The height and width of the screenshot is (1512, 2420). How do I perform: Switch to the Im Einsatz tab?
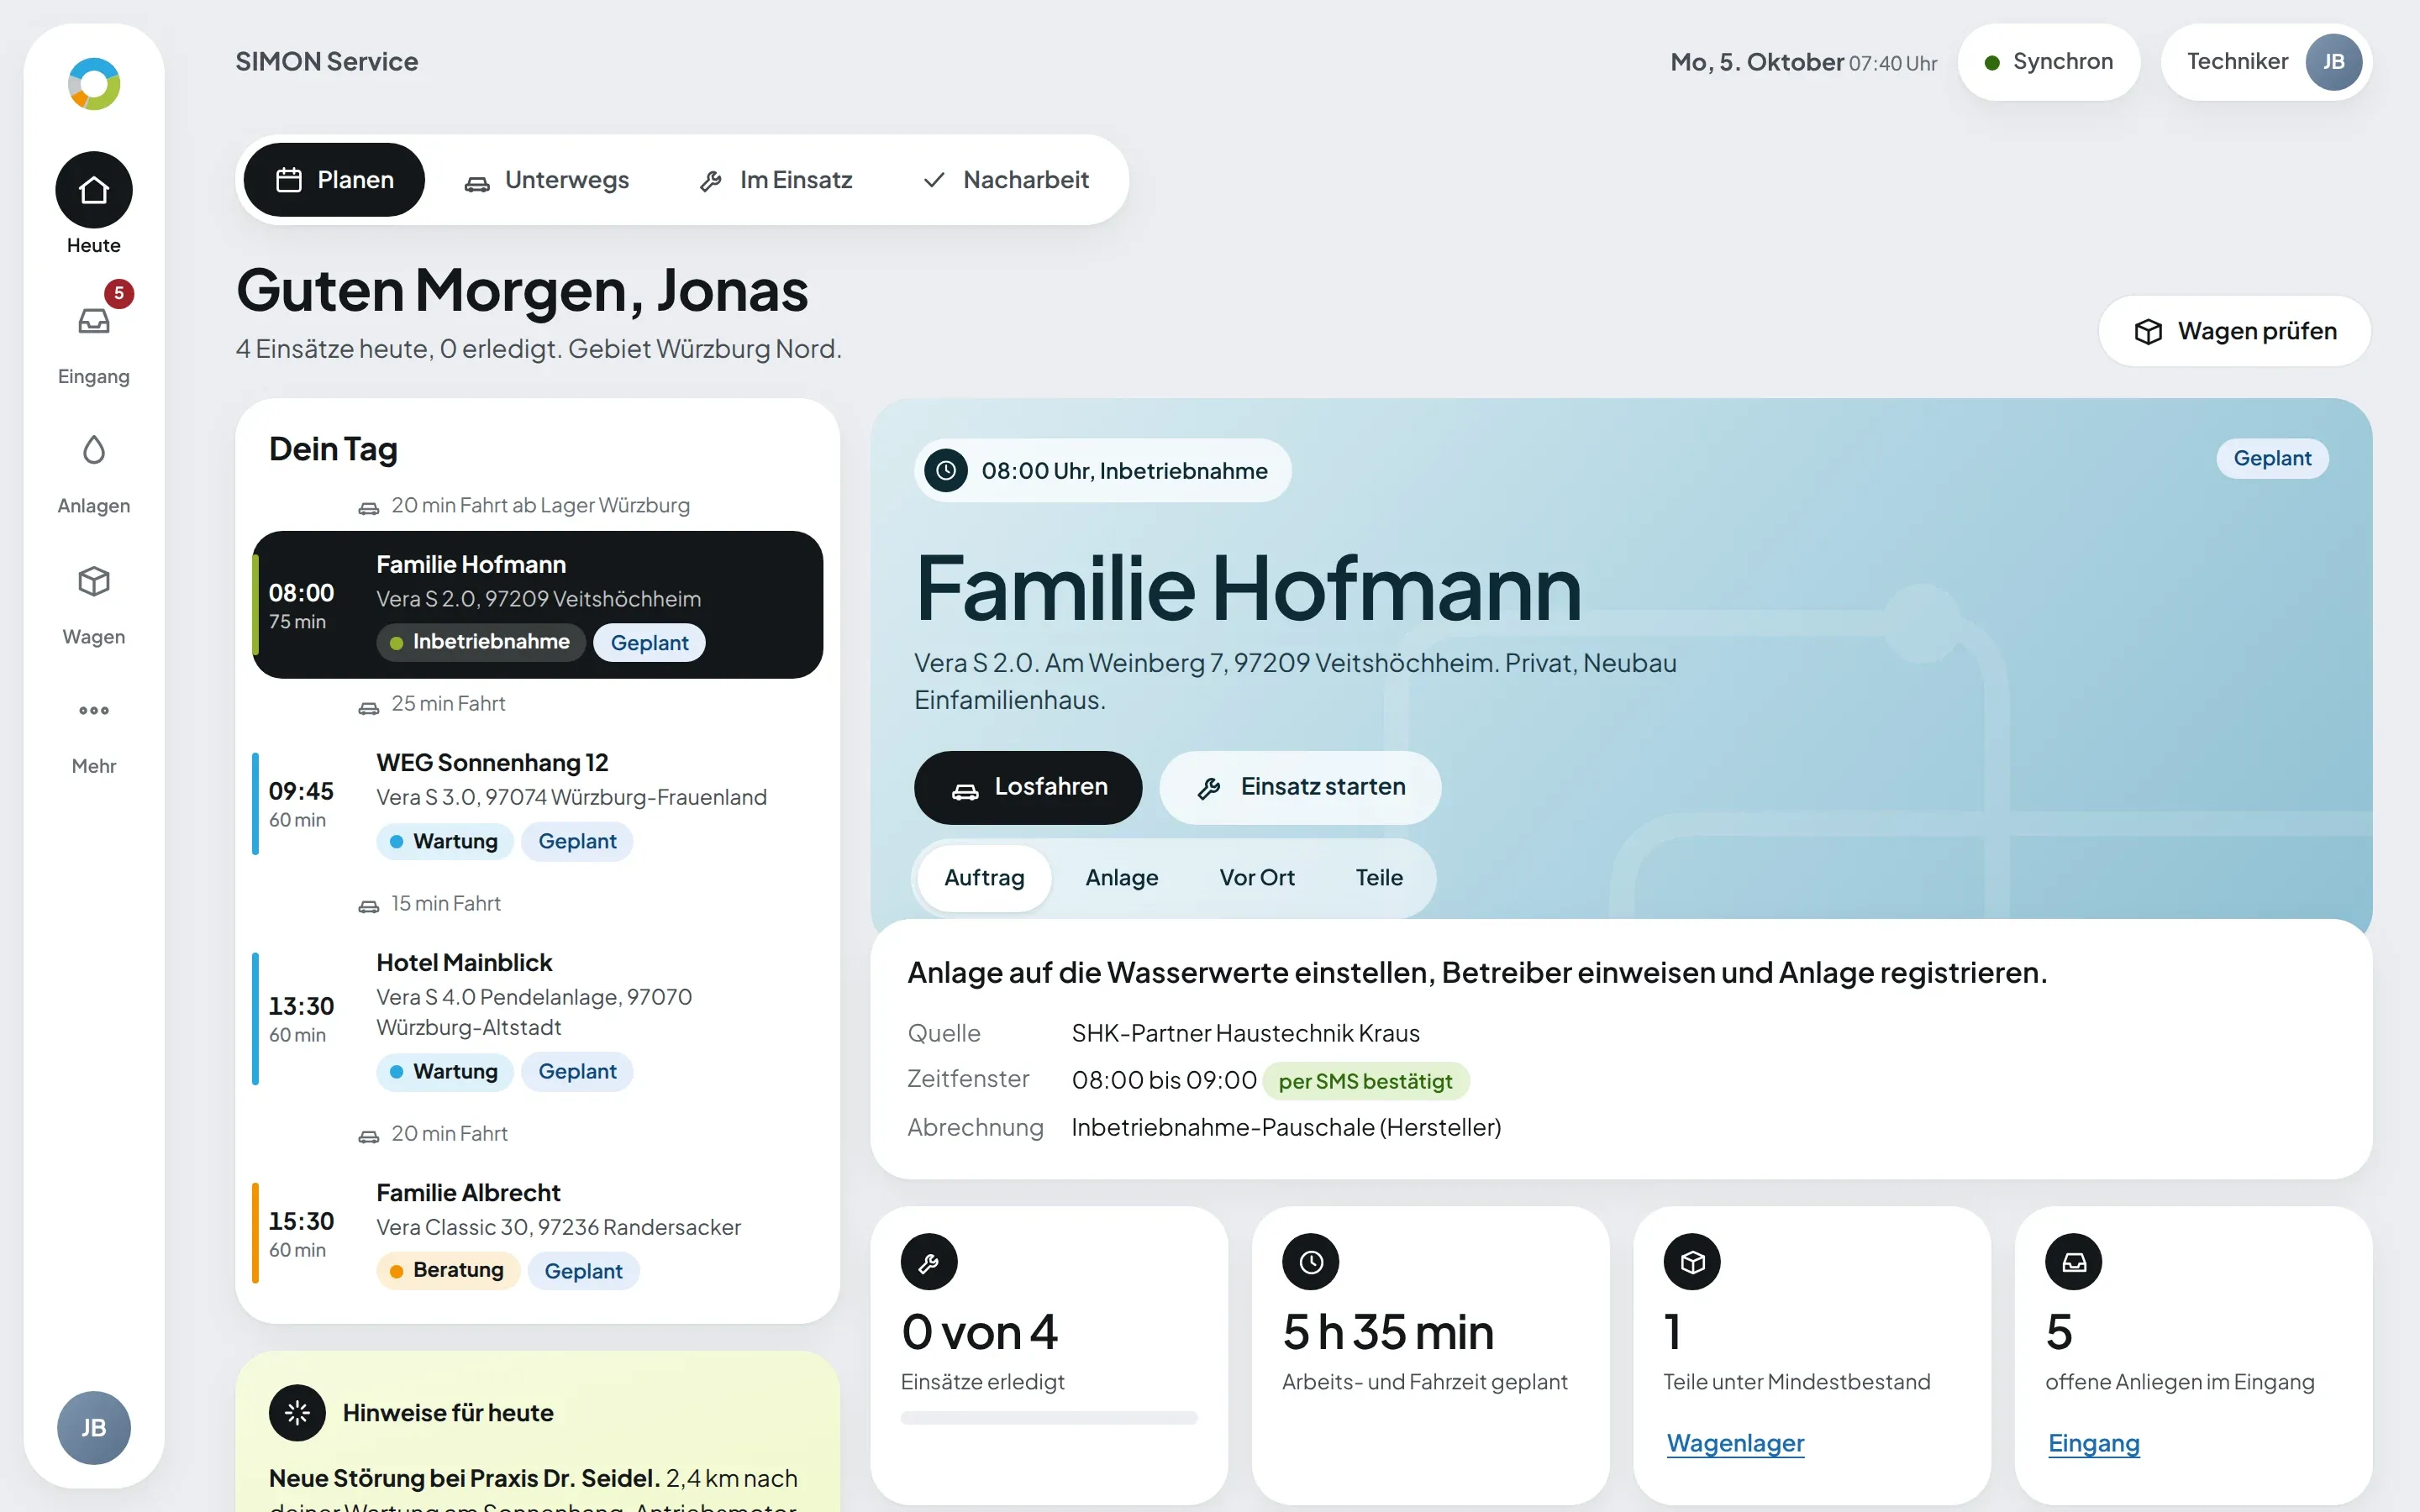coord(776,180)
